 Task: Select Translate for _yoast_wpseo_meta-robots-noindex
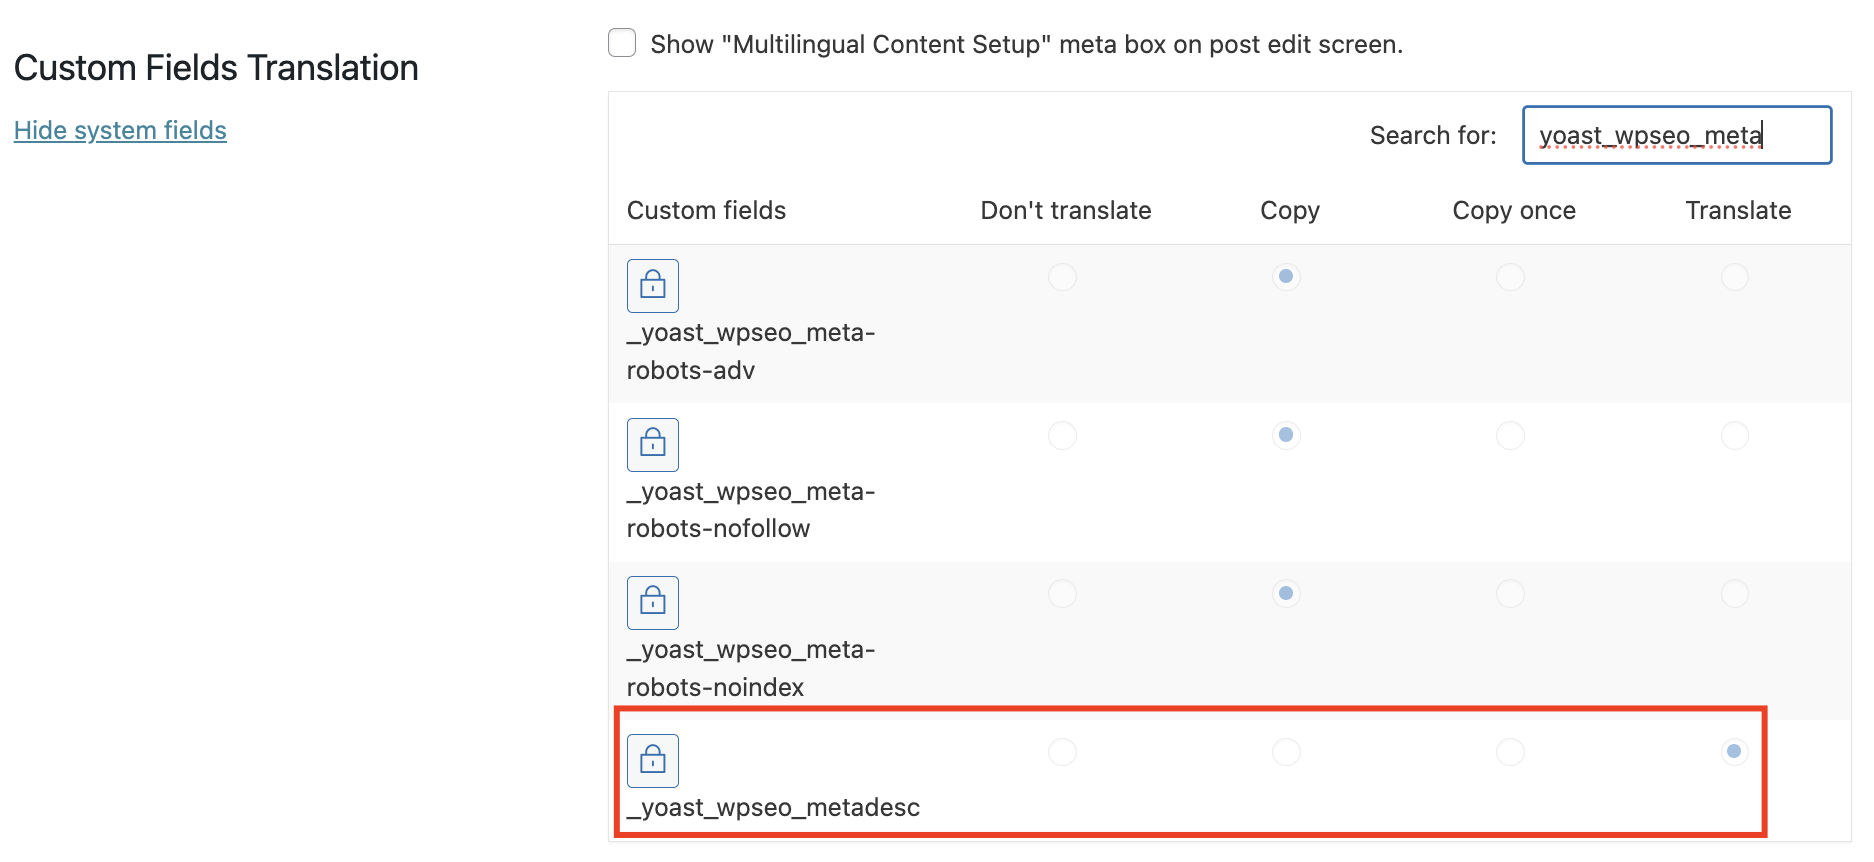1734,593
